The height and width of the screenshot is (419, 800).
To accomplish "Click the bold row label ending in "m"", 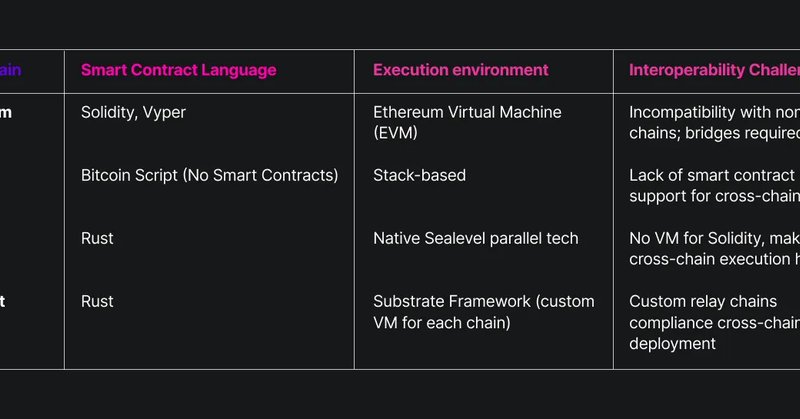I will tap(6, 112).
